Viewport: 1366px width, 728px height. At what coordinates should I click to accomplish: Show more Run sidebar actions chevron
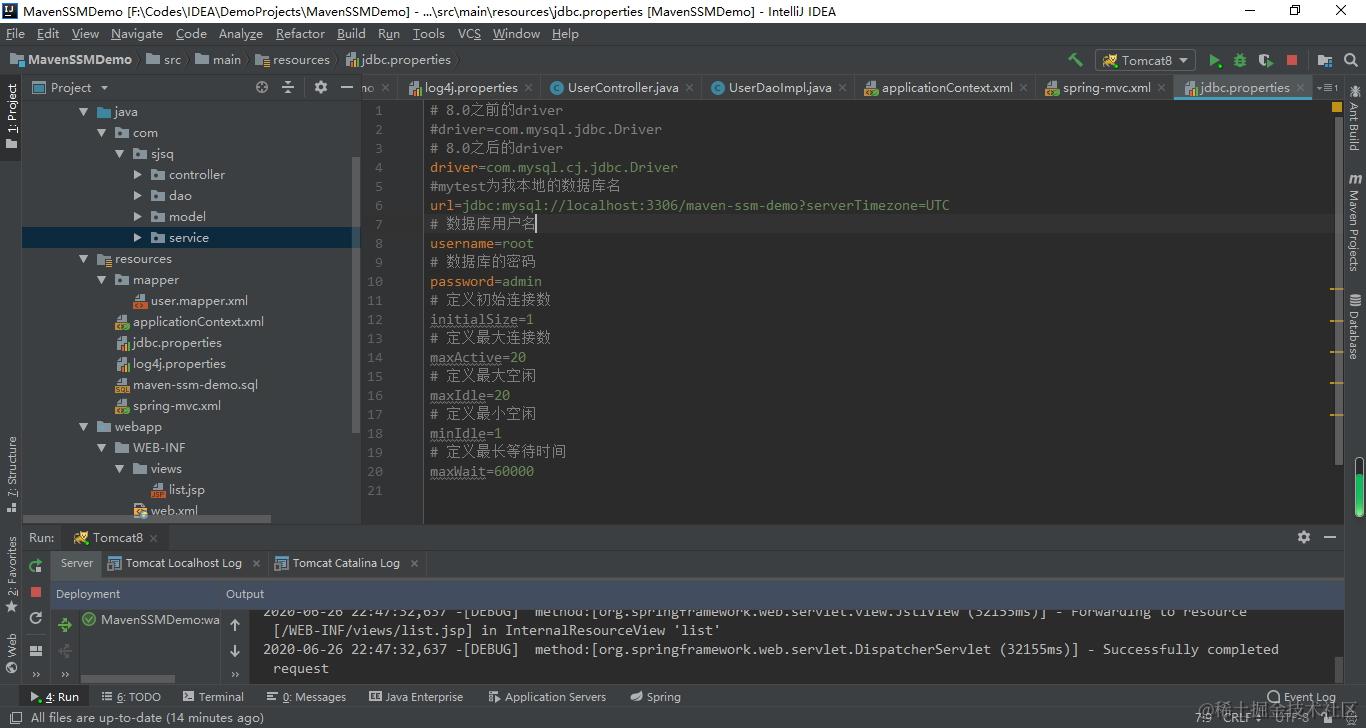pos(36,675)
